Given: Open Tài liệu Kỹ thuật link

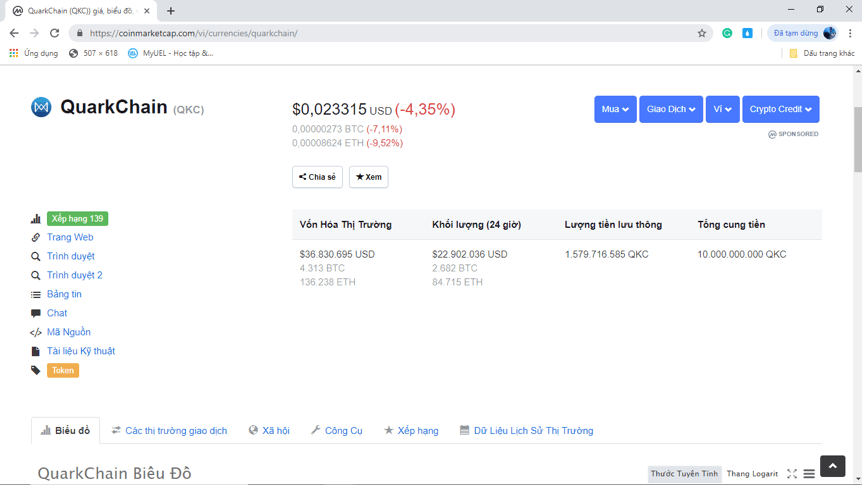Looking at the screenshot, I should (x=81, y=351).
